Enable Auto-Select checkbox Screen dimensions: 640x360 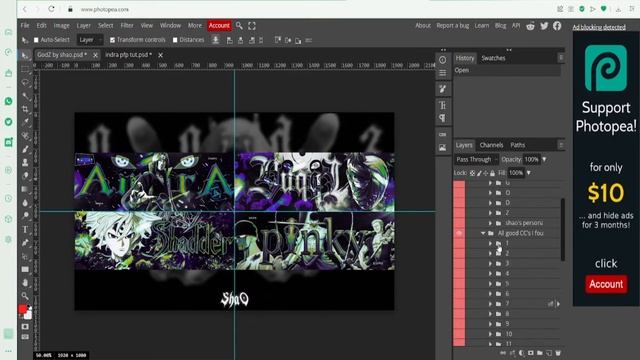pos(36,40)
